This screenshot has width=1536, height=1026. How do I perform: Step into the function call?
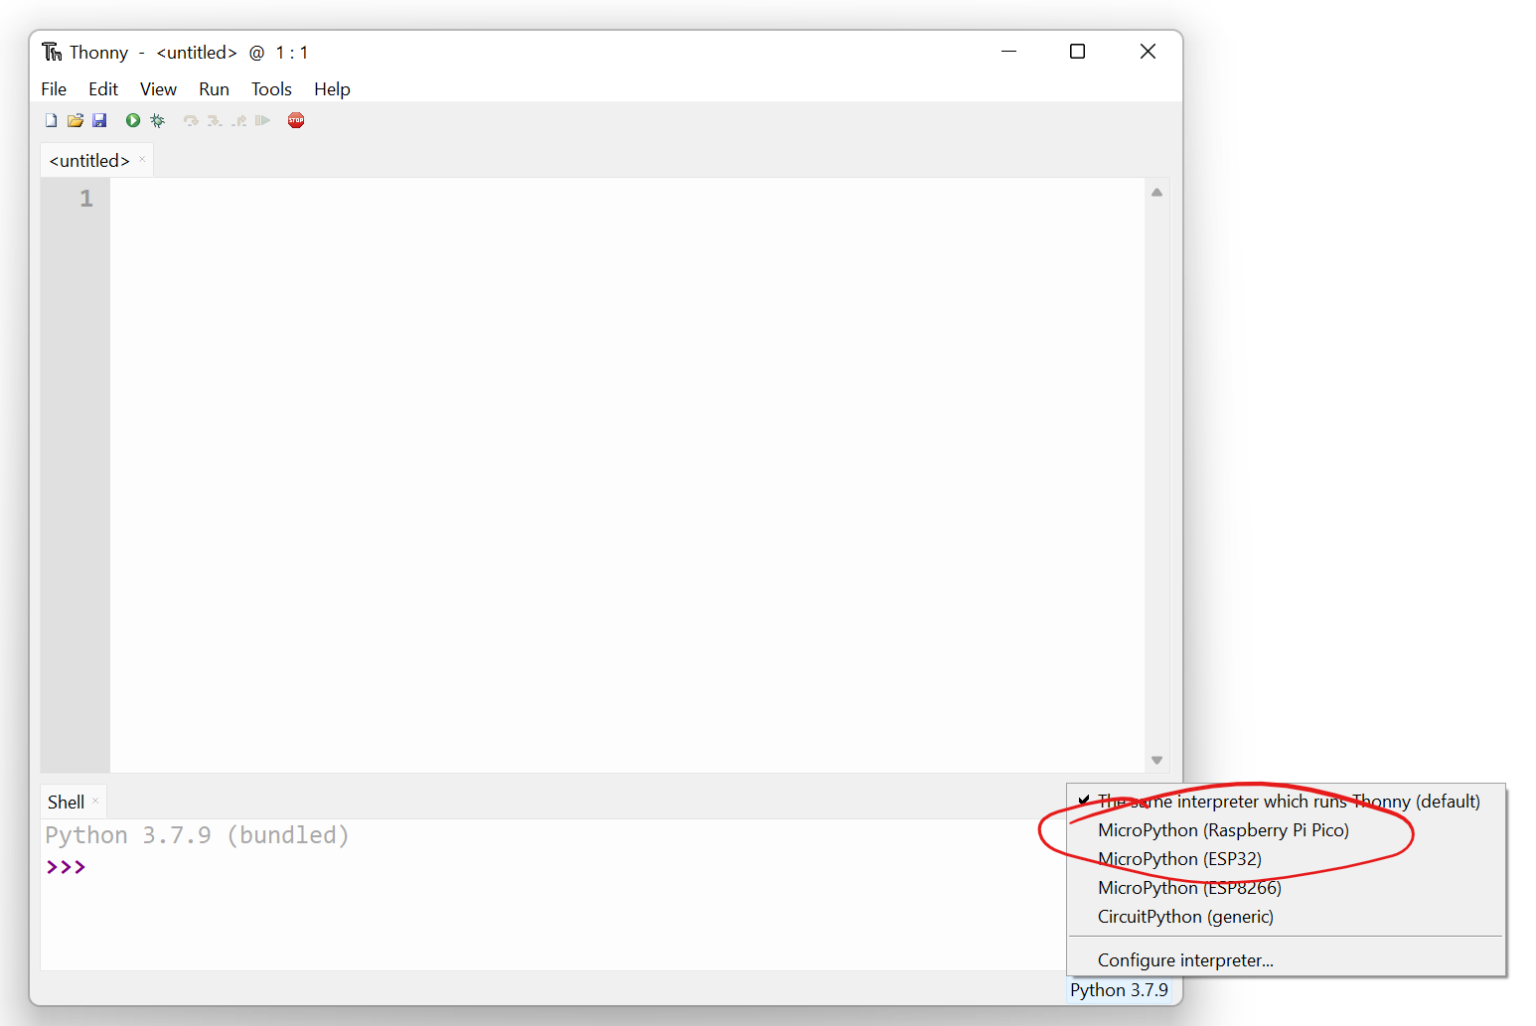click(215, 120)
